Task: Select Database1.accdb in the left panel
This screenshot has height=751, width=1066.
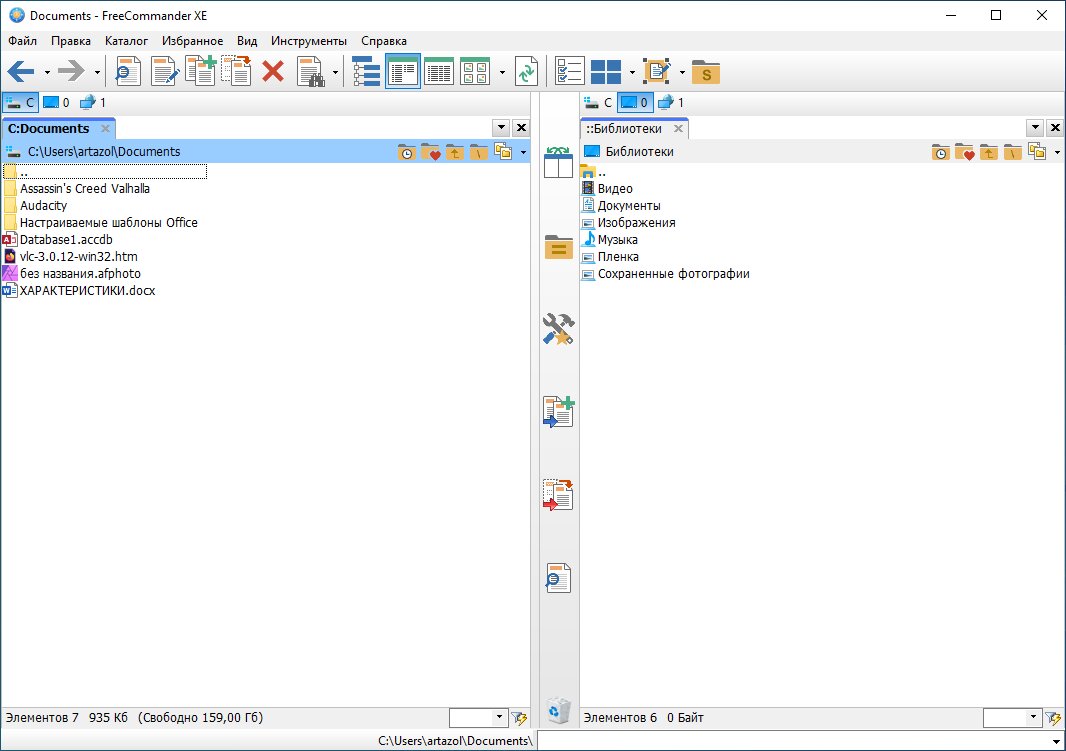Action: click(66, 239)
